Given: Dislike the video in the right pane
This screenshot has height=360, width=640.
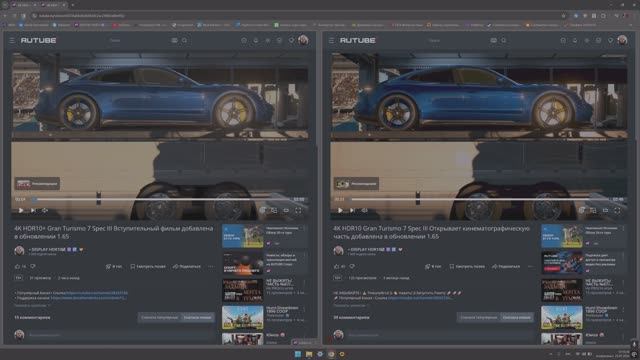Looking at the screenshot, I should point(352,267).
